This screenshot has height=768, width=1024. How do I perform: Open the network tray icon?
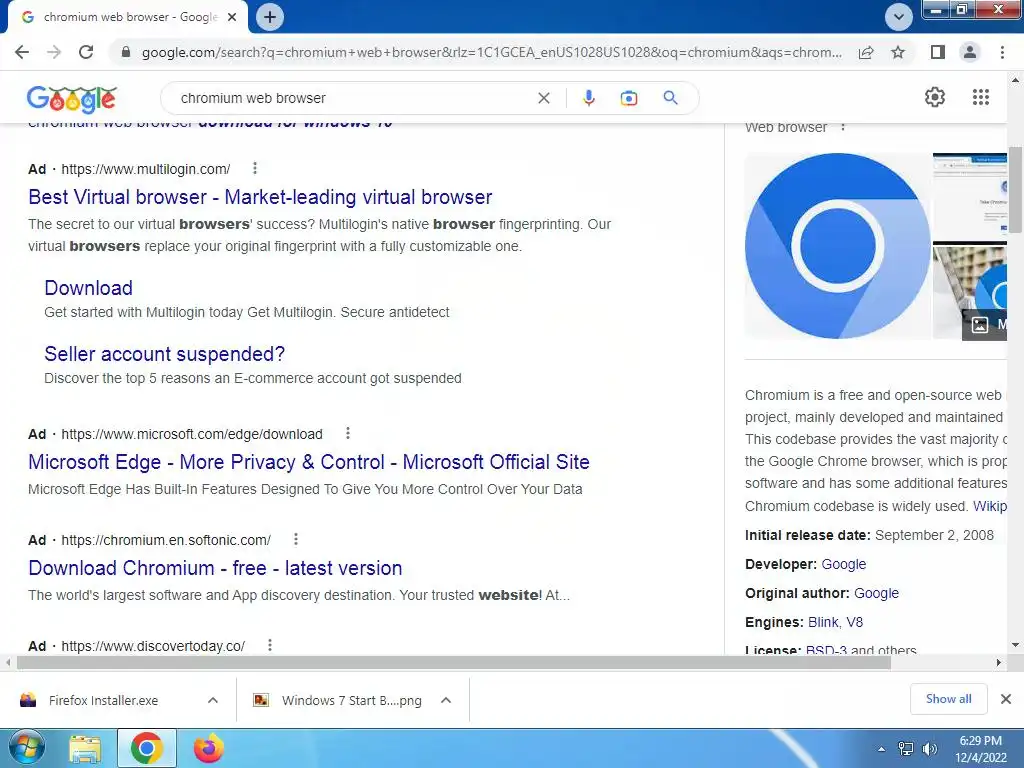[x=906, y=750]
